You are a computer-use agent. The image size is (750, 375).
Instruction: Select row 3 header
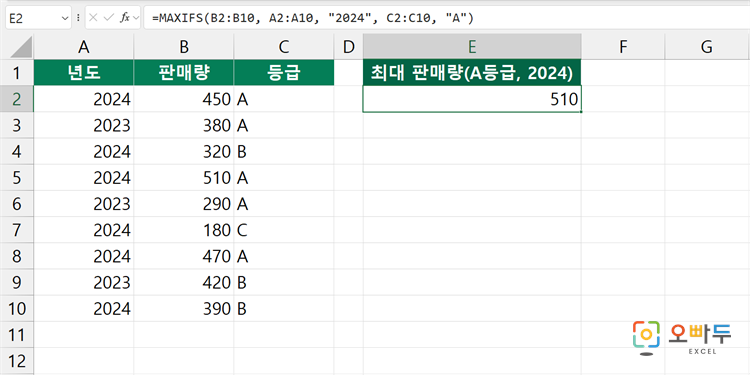coord(17,125)
